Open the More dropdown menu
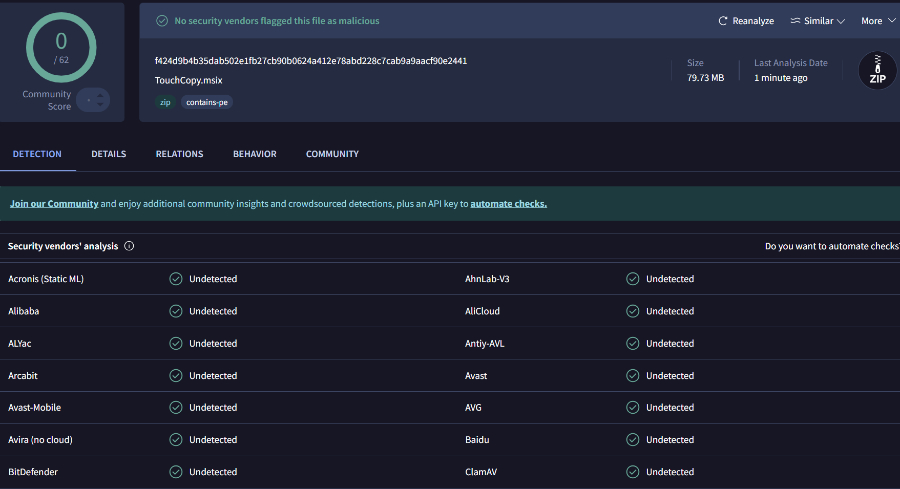 tap(877, 21)
